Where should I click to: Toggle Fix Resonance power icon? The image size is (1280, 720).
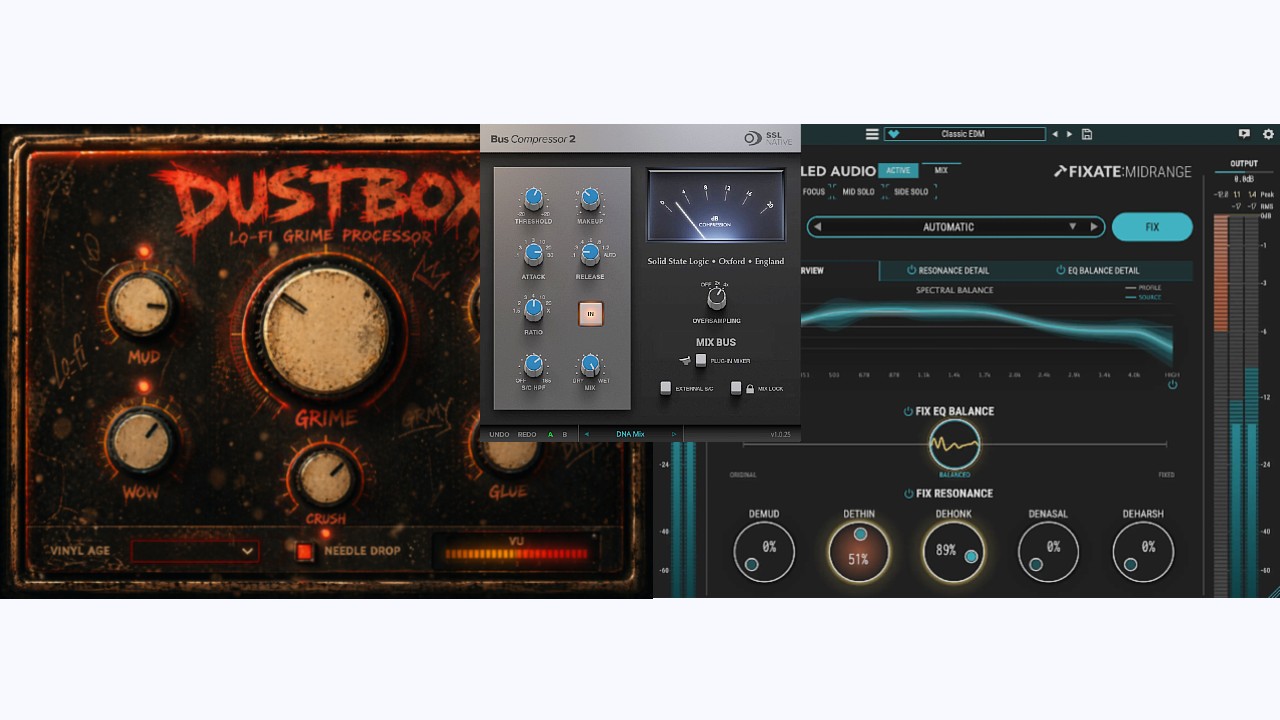[x=908, y=493]
